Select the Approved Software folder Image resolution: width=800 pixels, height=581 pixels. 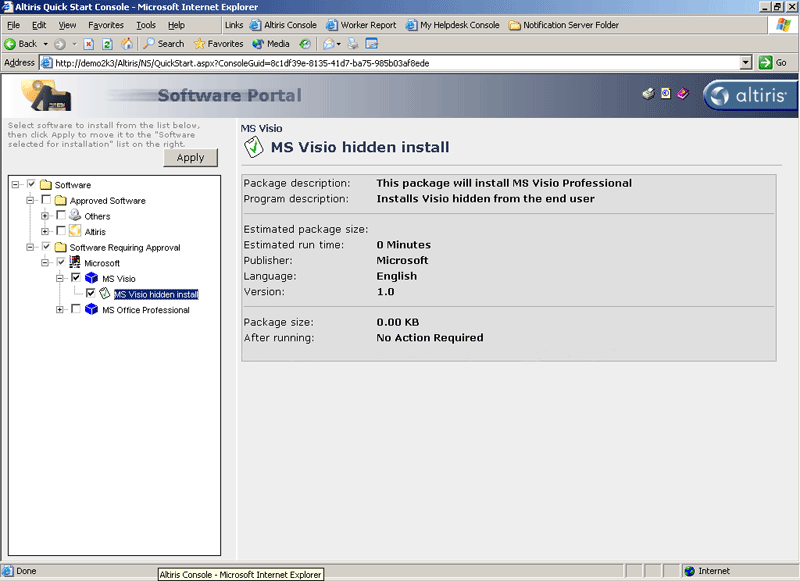(x=107, y=201)
